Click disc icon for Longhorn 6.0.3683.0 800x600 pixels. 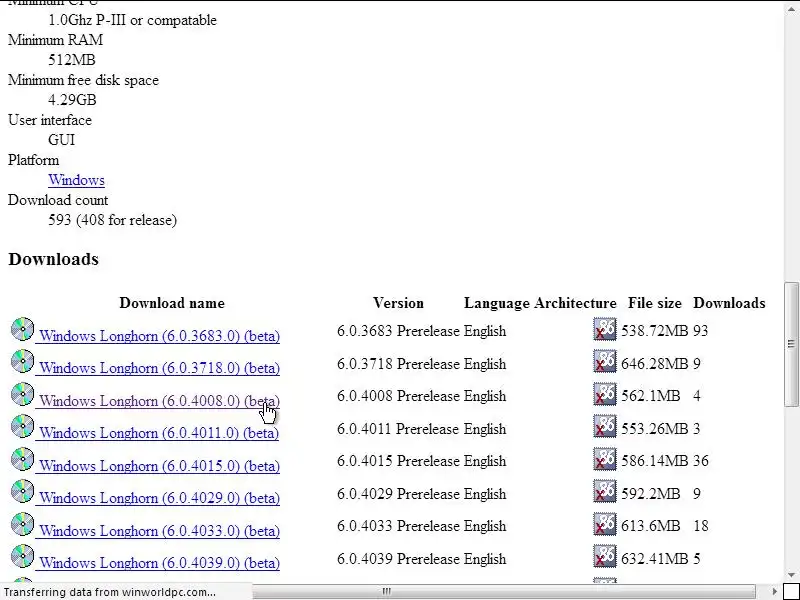point(22,329)
